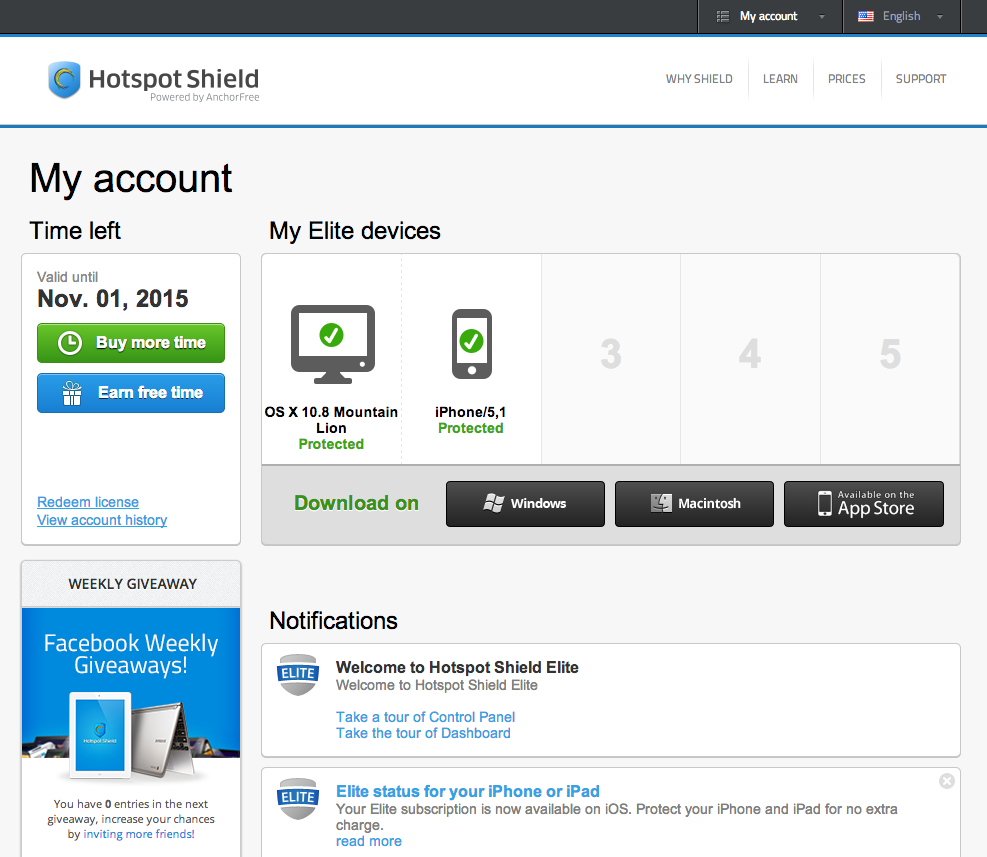Click the Hotspot Shield logo
Viewport: 987px width, 857px height.
(x=154, y=81)
